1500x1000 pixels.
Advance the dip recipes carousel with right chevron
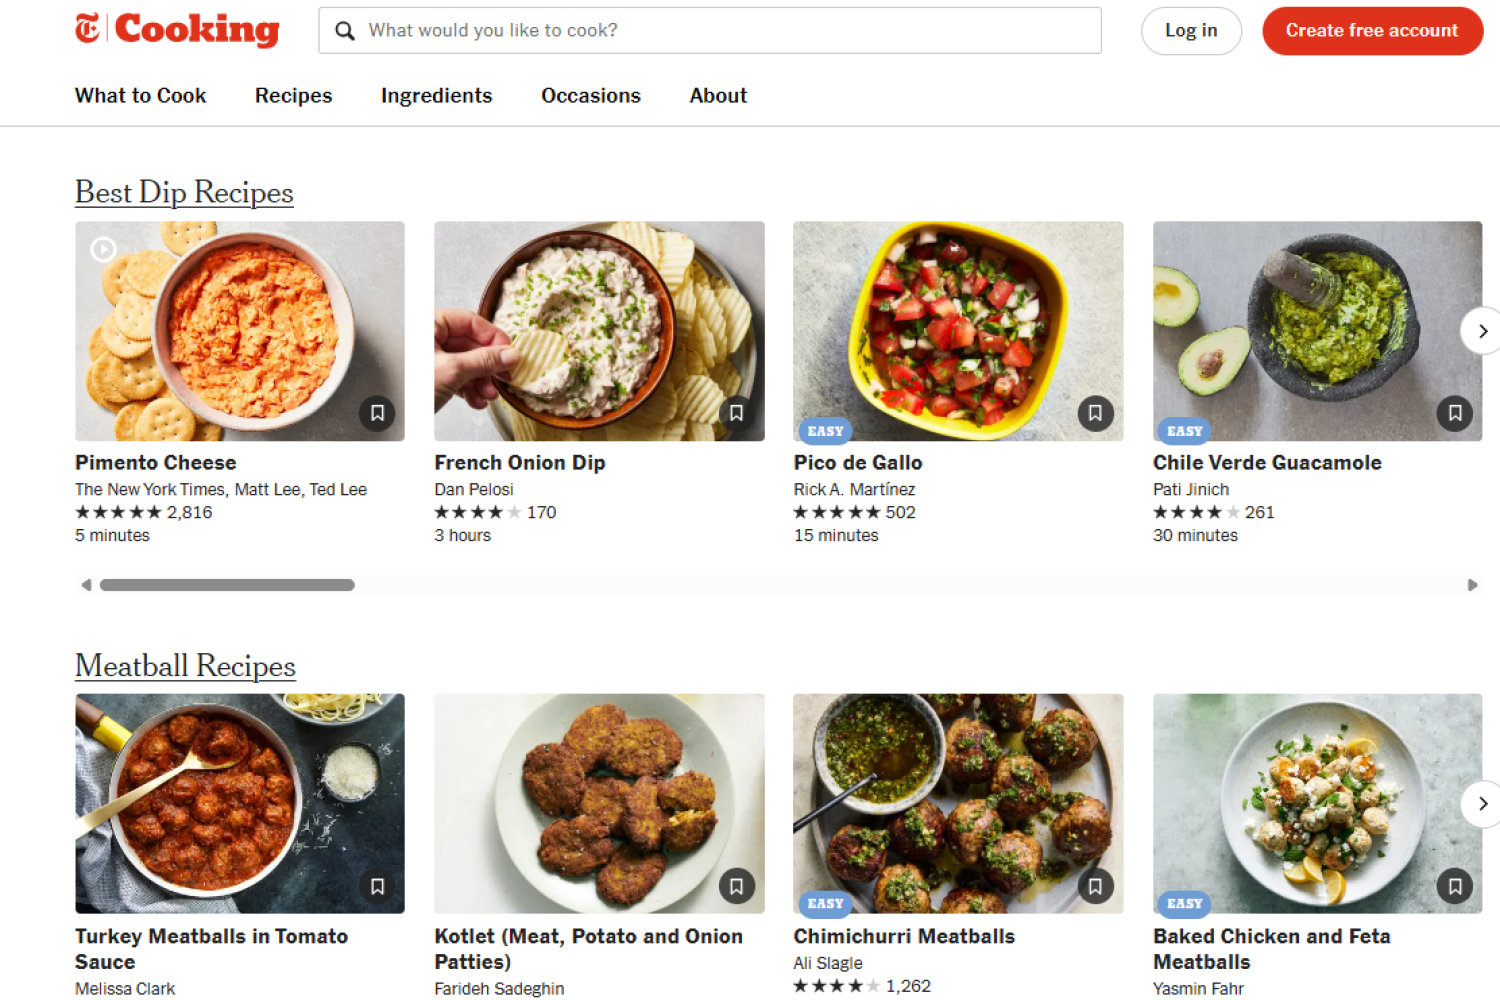(x=1482, y=331)
